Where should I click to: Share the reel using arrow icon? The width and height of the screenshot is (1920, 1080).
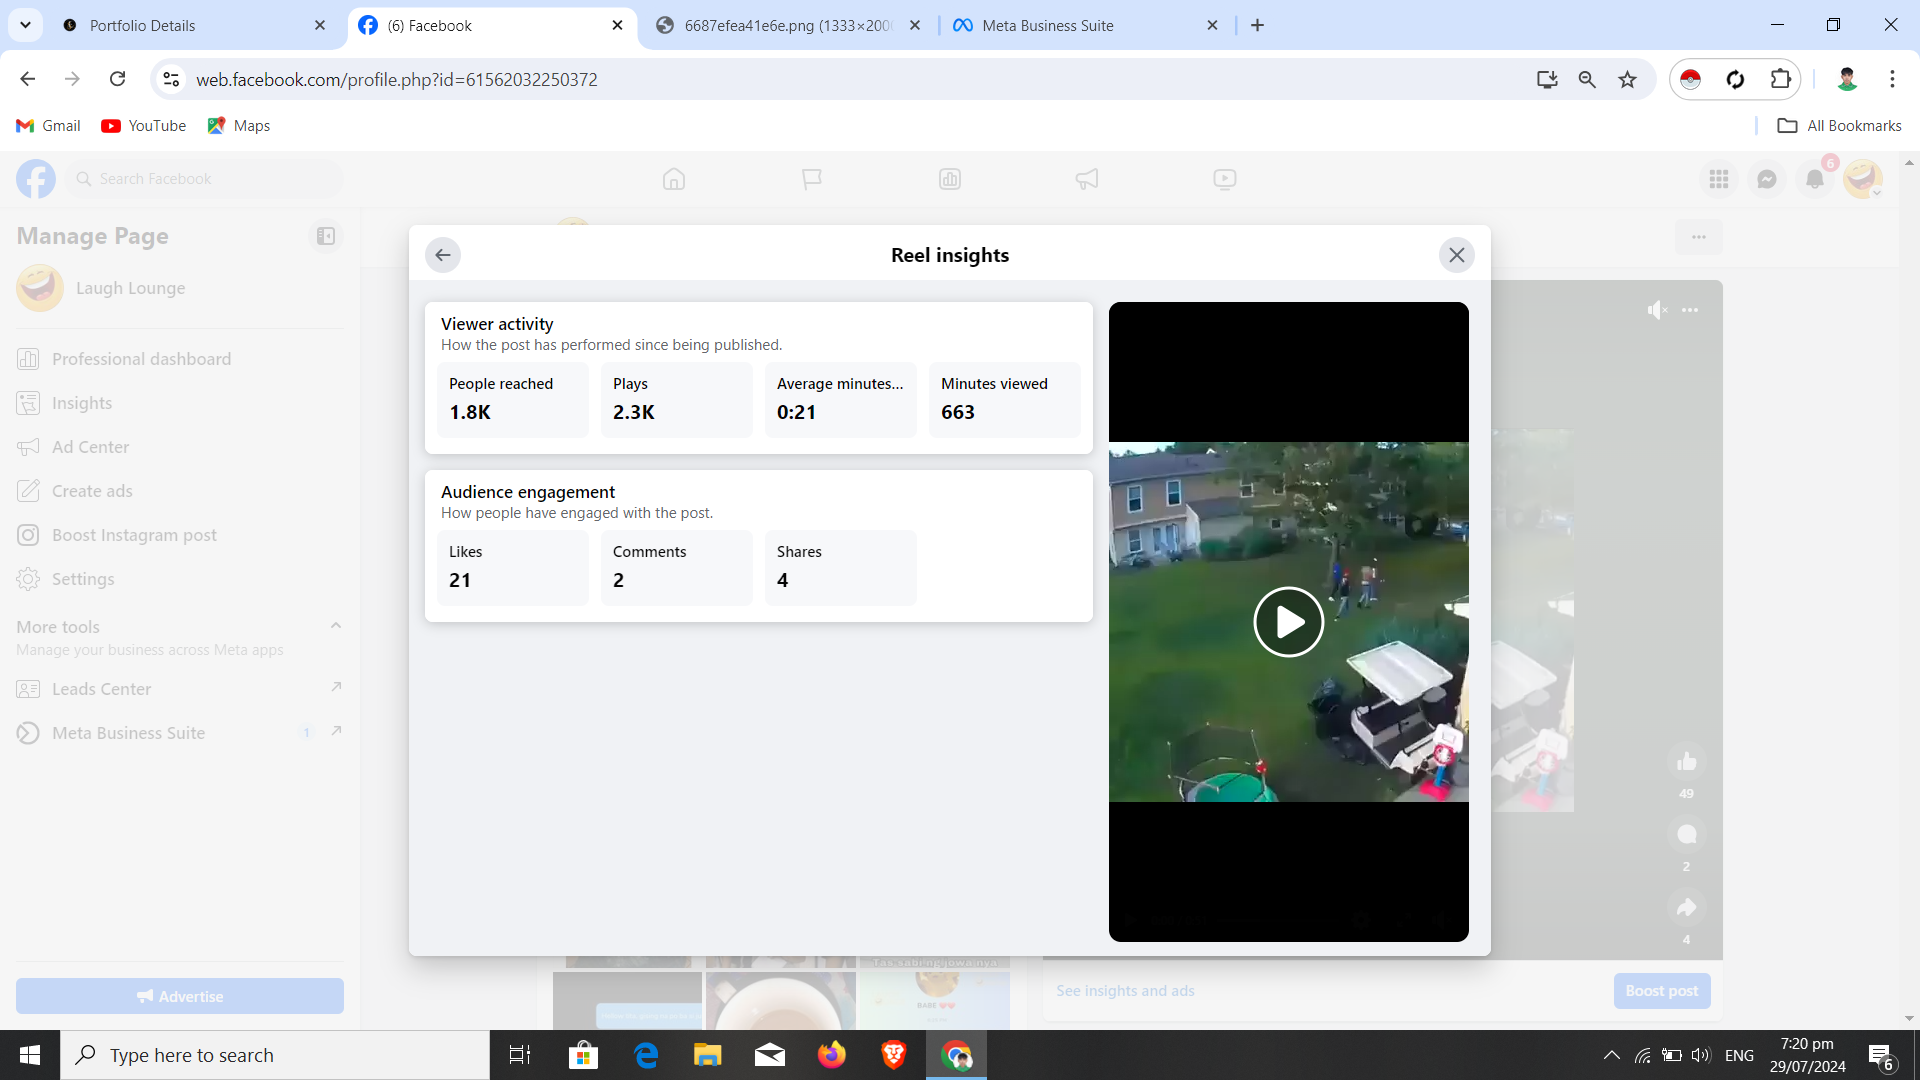pos(1687,907)
